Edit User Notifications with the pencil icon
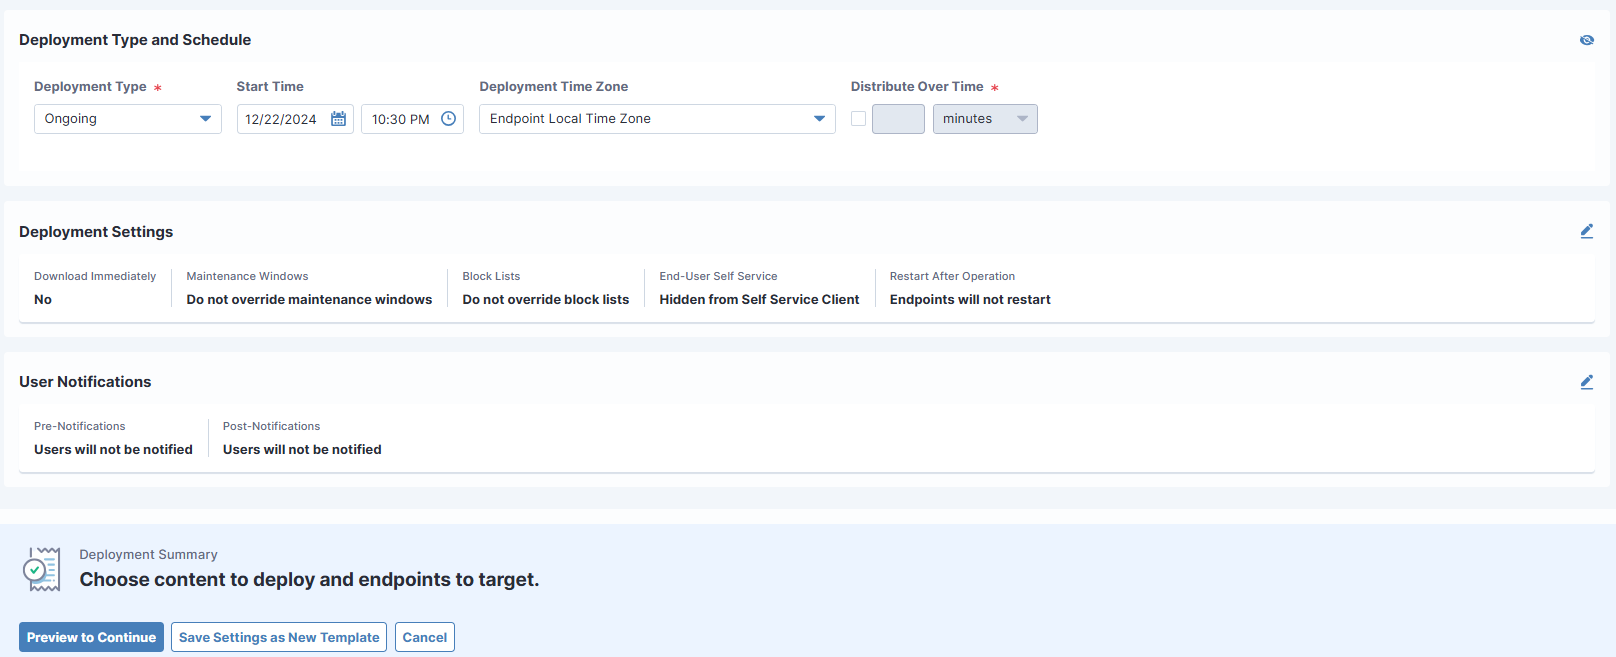Viewport: 1616px width, 657px height. point(1586,382)
